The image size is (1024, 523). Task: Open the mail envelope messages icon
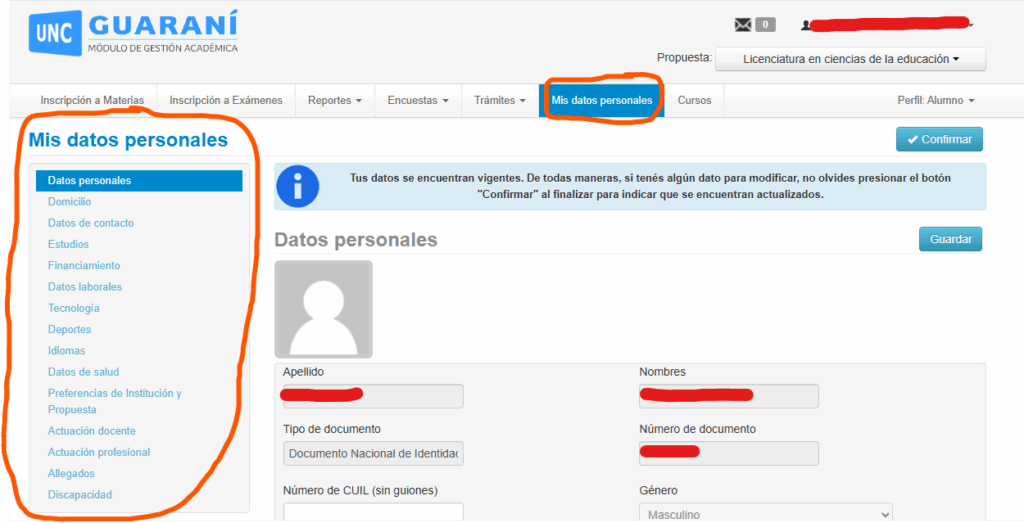point(743,25)
